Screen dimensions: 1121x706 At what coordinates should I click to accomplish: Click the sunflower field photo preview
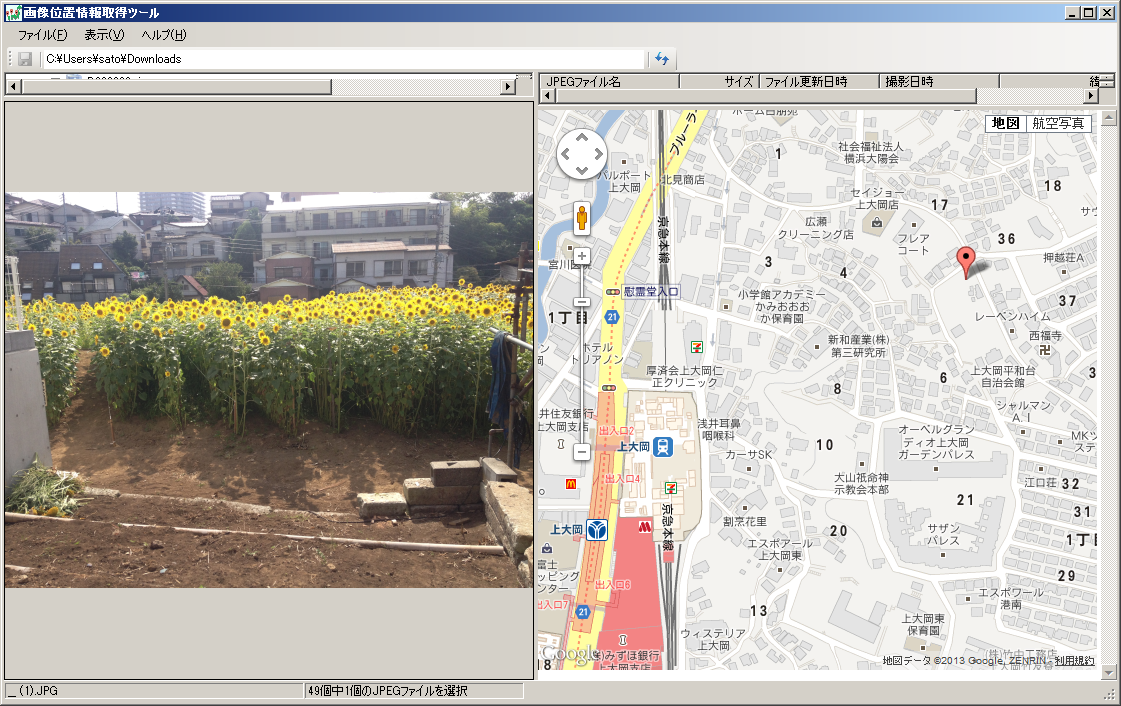click(268, 389)
